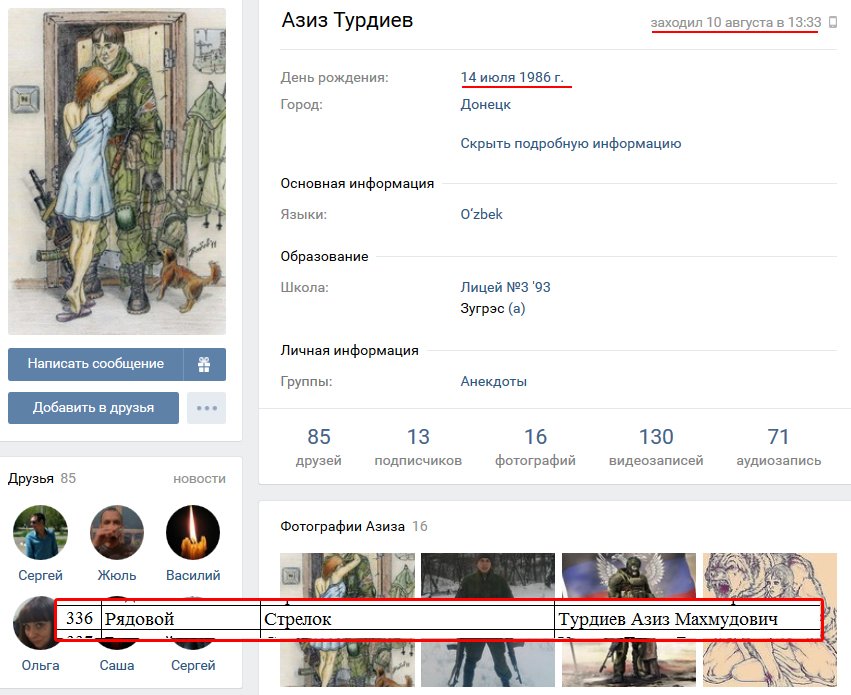The image size is (851, 695).
Task: Select the O'zbek language link
Action: coord(481,214)
